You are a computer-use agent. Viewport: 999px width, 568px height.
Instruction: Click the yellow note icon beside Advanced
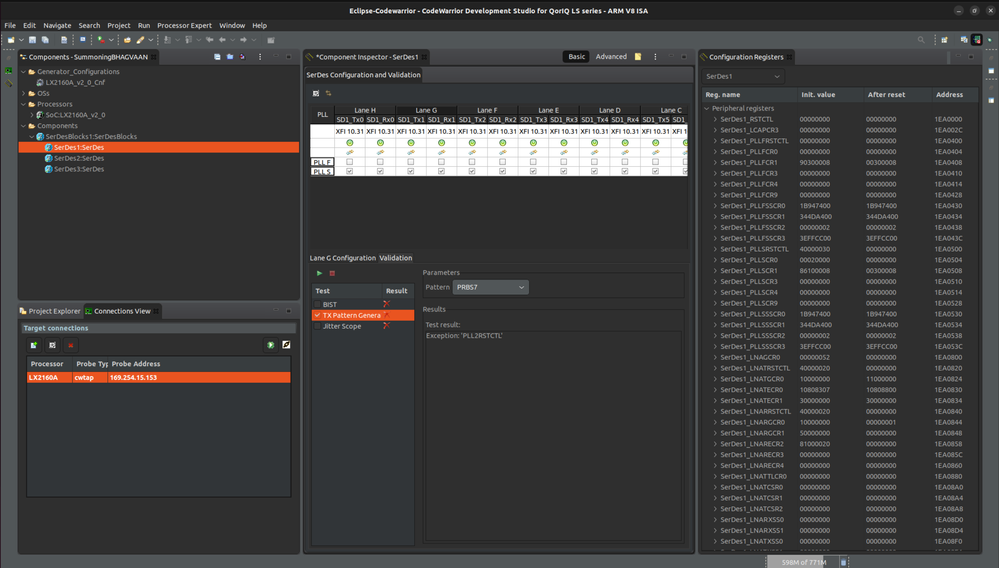pyautogui.click(x=638, y=57)
